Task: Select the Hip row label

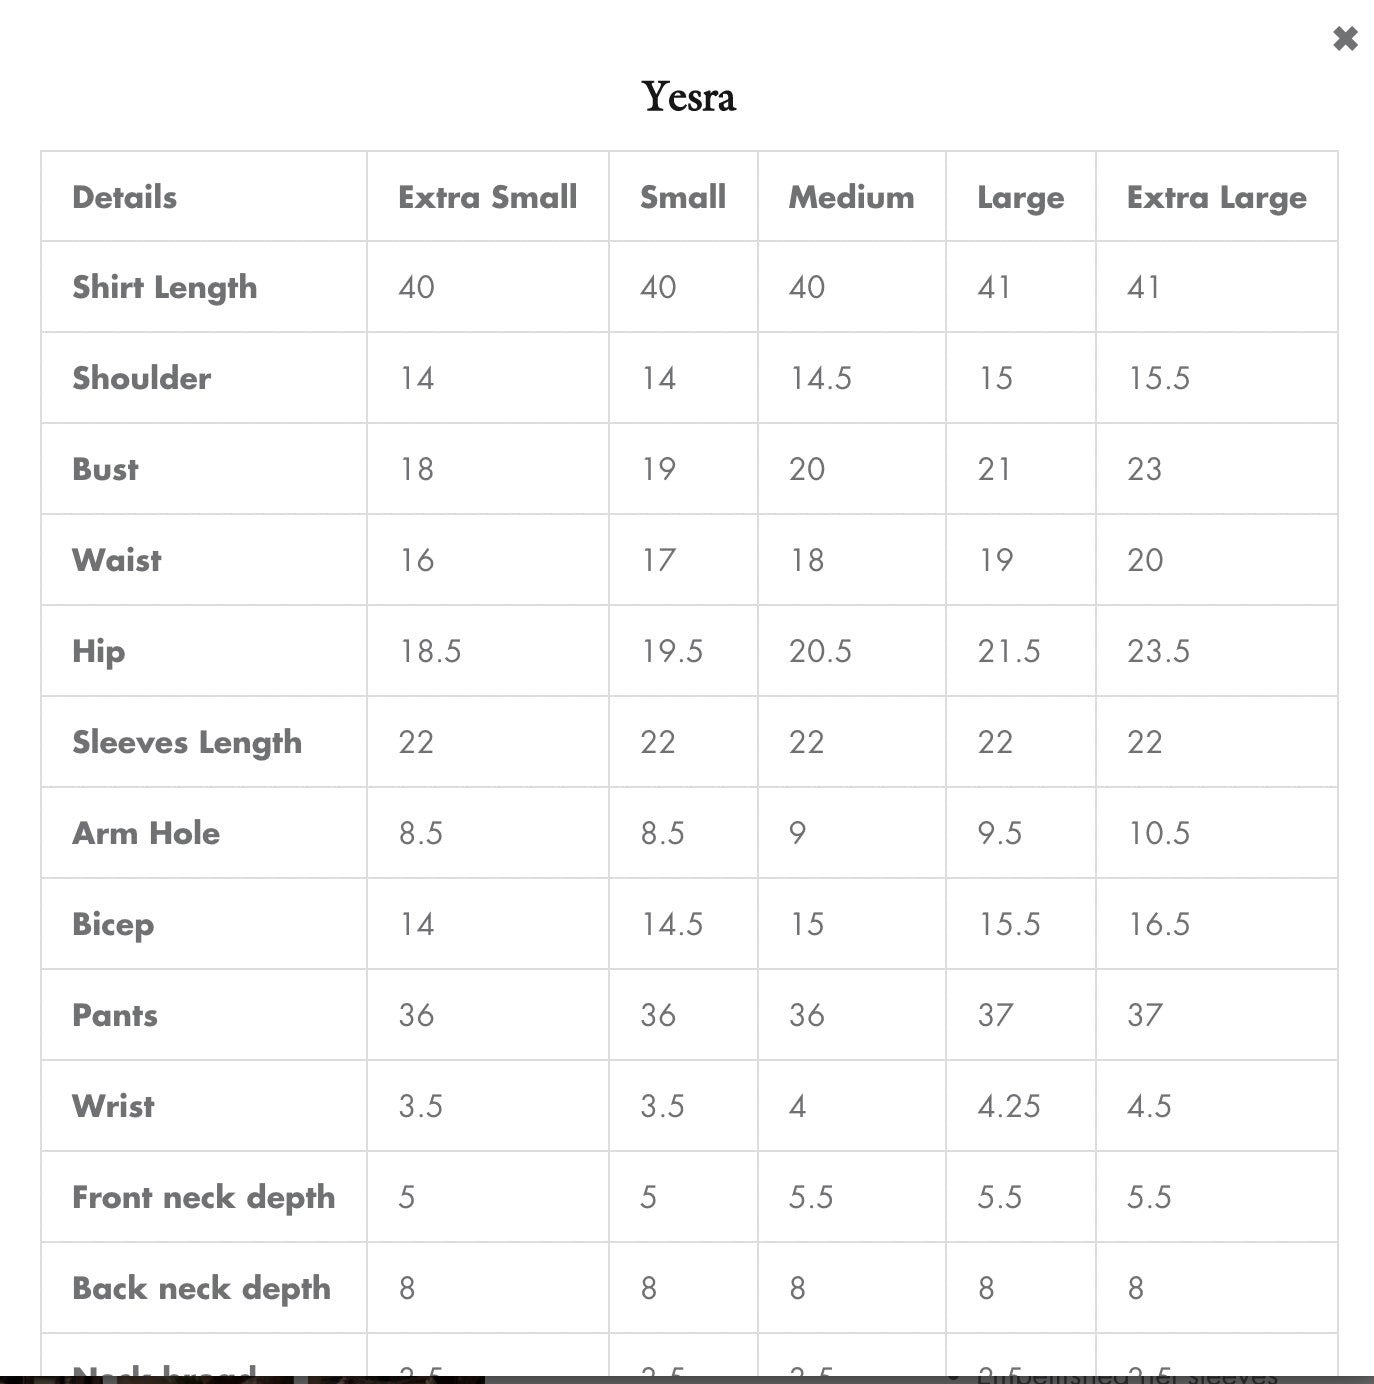Action: [98, 651]
